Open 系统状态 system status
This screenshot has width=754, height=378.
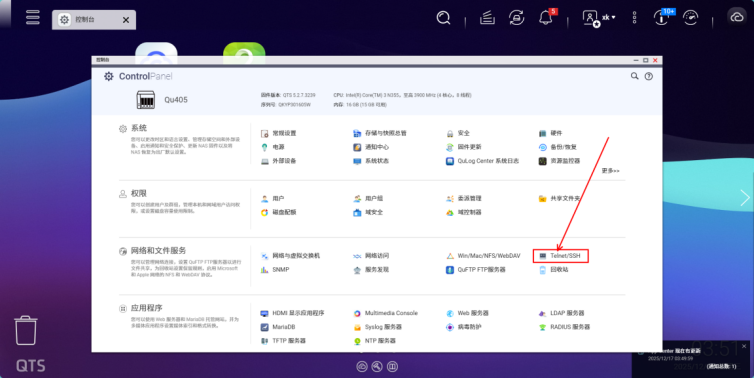pos(371,161)
